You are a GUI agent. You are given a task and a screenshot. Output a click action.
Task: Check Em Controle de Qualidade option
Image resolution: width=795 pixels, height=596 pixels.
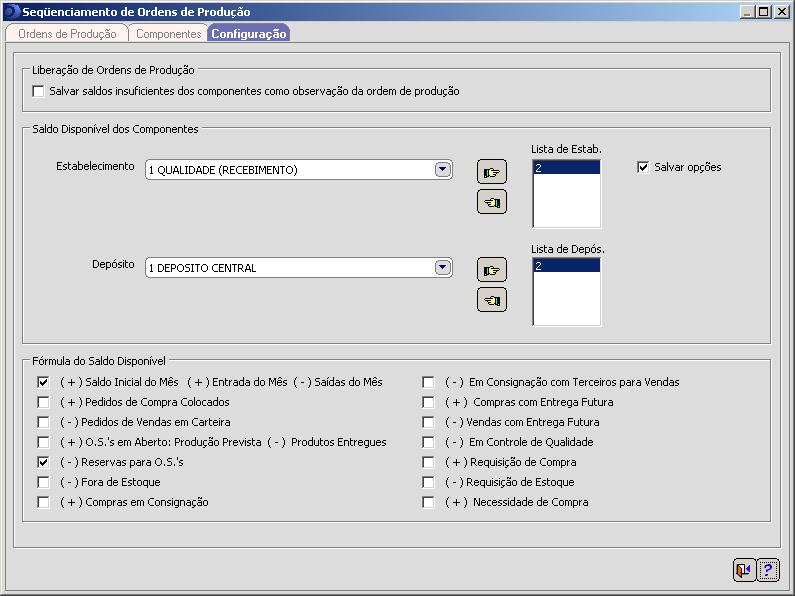[x=428, y=442]
